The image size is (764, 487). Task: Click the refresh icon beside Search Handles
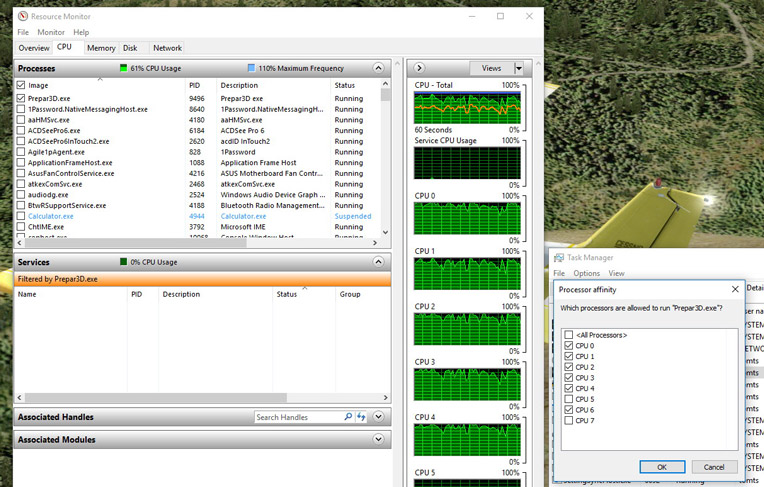361,417
